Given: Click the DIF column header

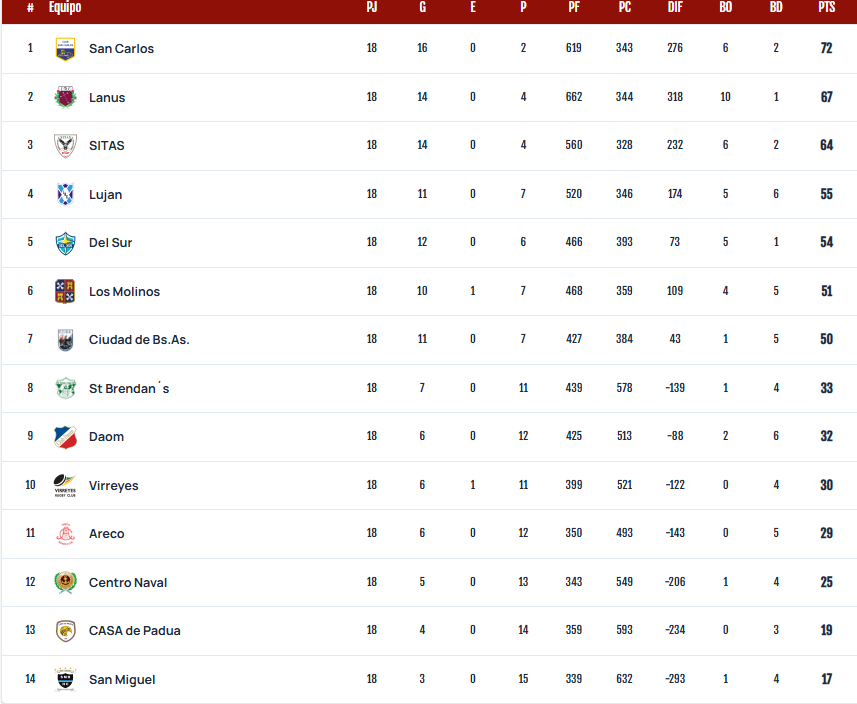Looking at the screenshot, I should pyautogui.click(x=675, y=7).
